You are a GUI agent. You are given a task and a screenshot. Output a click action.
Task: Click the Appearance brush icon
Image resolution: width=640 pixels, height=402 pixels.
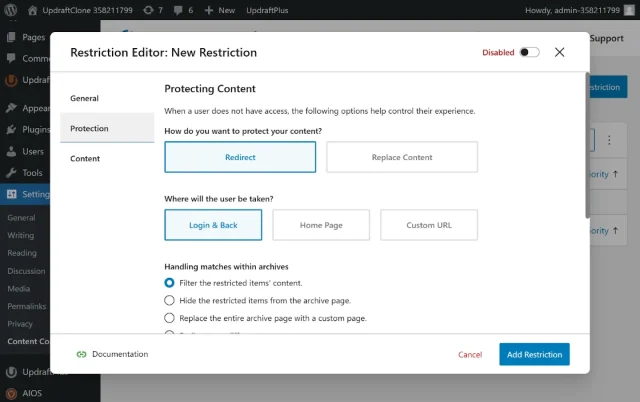11,108
